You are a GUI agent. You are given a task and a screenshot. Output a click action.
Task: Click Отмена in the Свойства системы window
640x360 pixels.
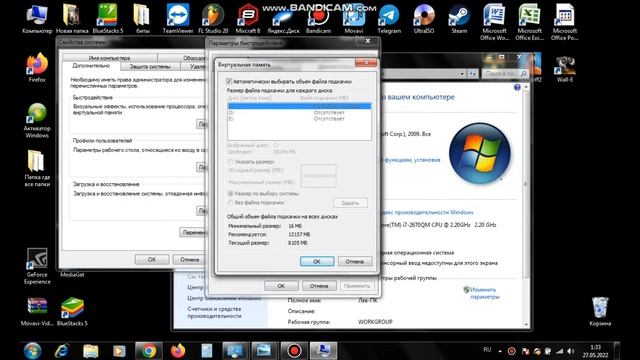pos(189,260)
